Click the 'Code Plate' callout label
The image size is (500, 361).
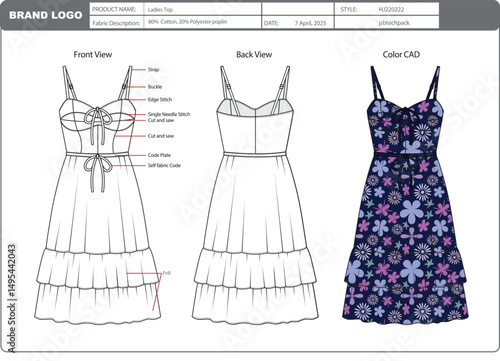click(x=159, y=155)
